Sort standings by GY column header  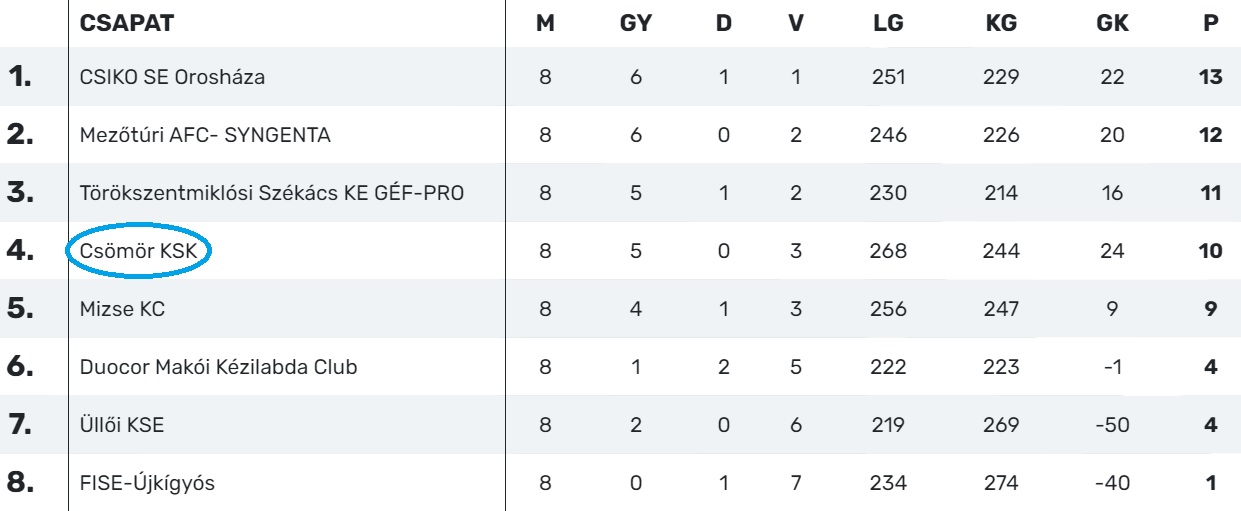point(637,23)
